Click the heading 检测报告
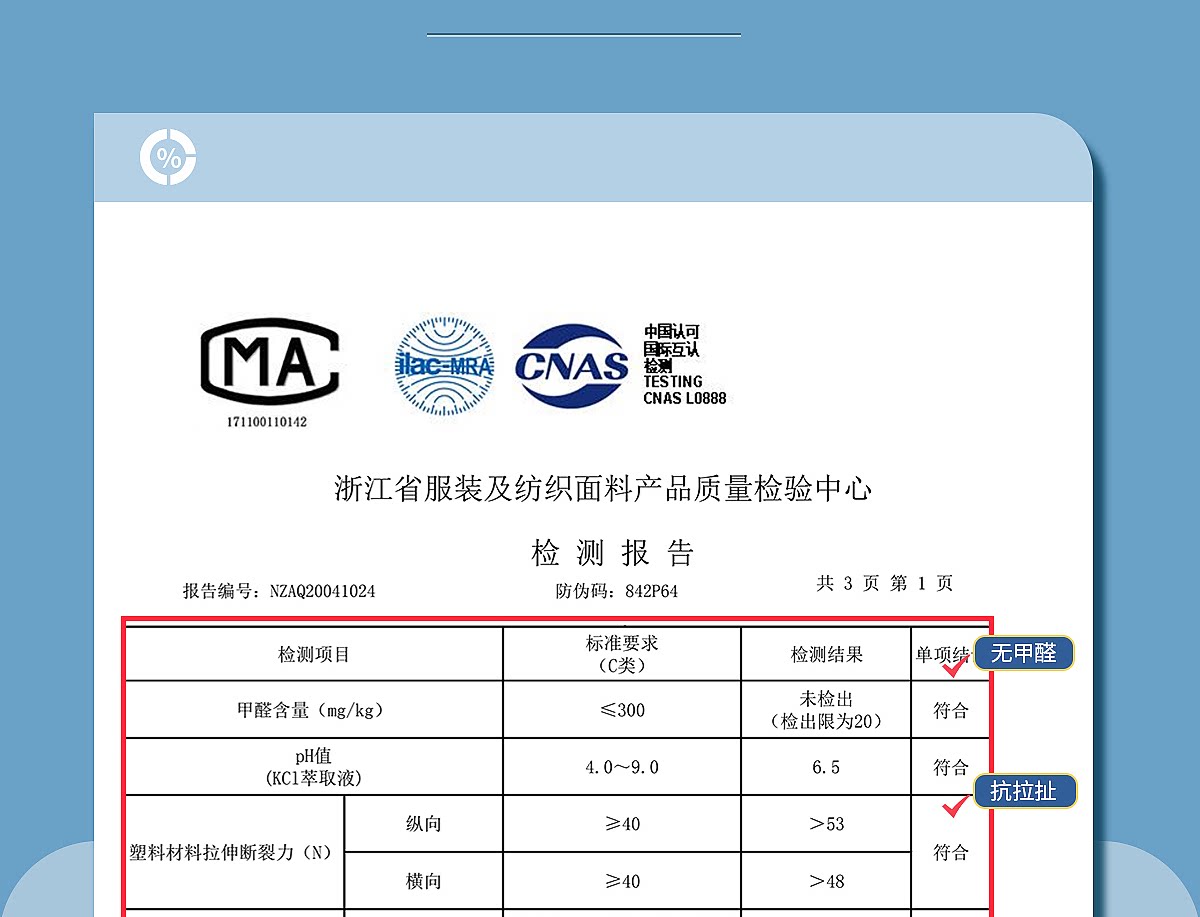The width and height of the screenshot is (1200, 917). pyautogui.click(x=612, y=553)
